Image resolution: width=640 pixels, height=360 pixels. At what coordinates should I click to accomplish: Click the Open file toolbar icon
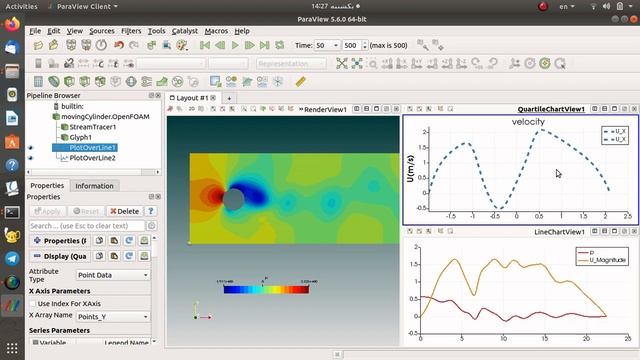tap(38, 45)
